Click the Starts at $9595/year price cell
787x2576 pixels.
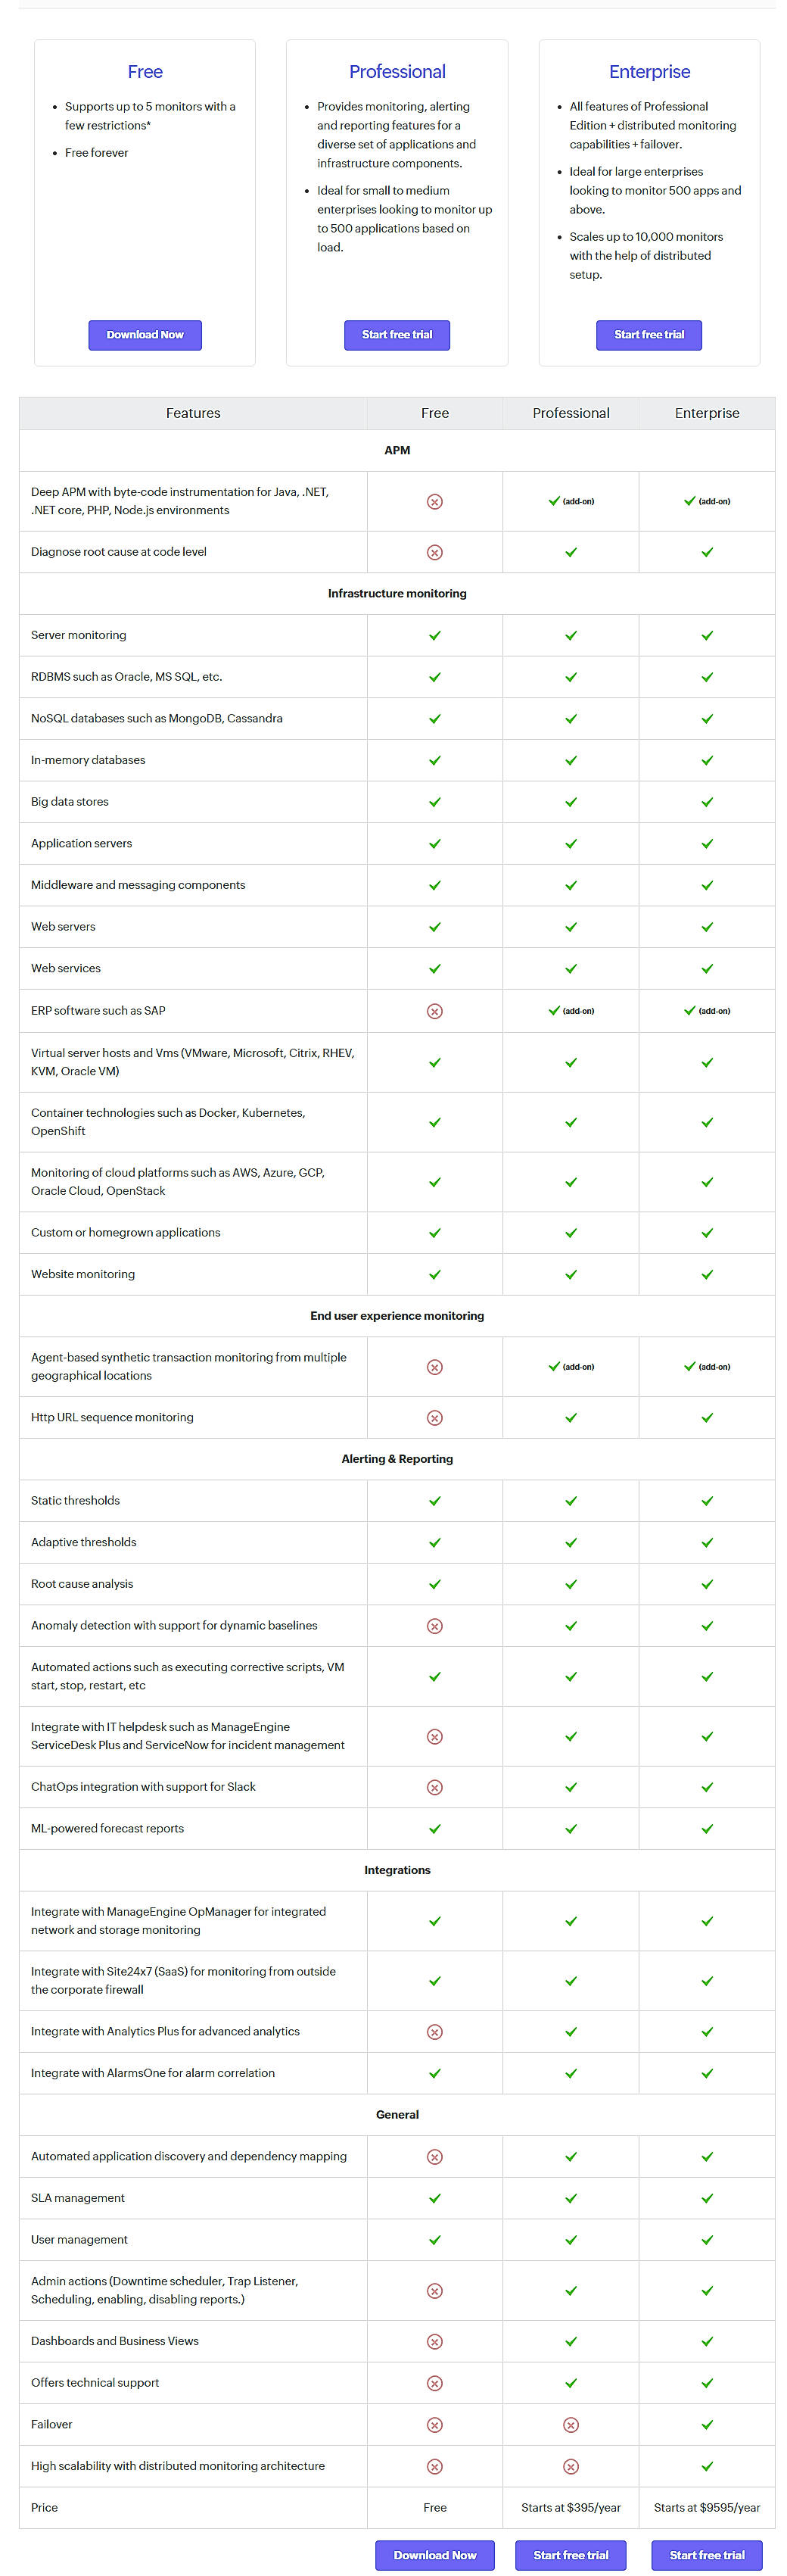click(x=707, y=2508)
